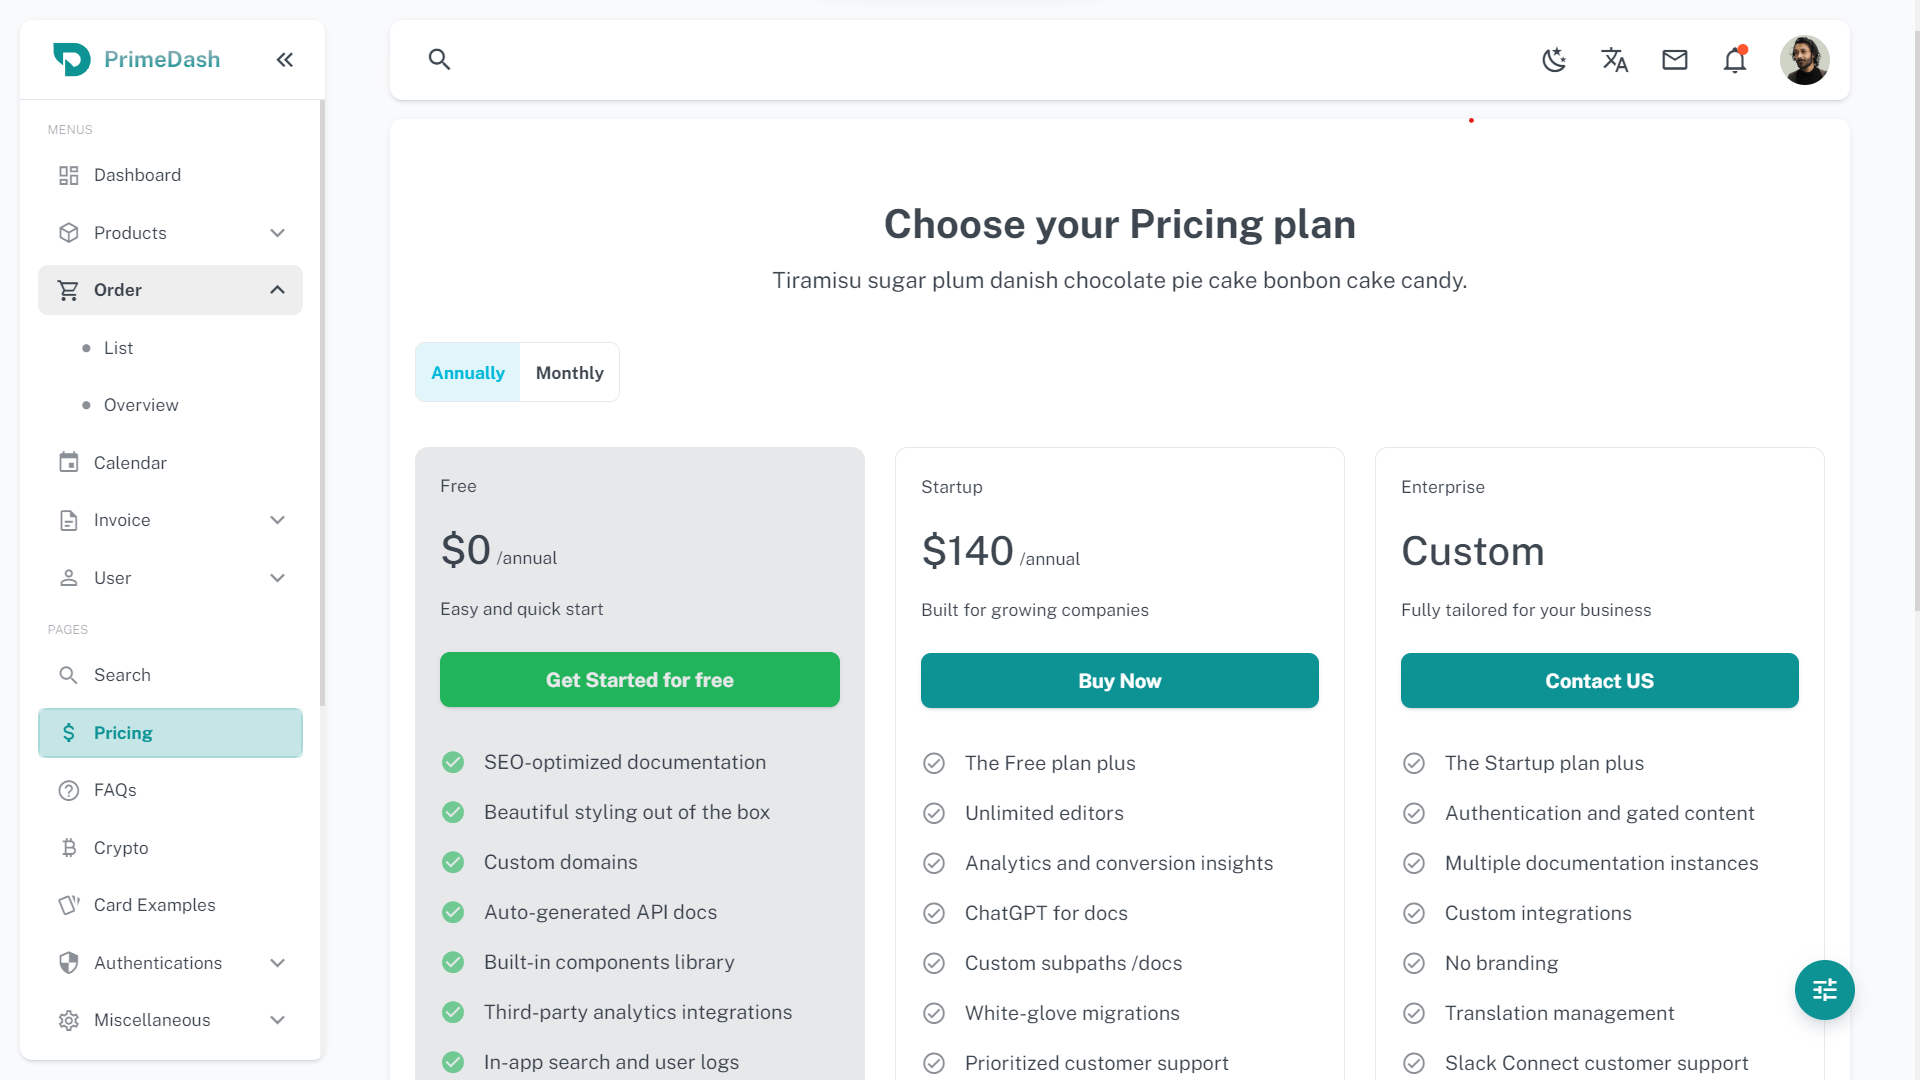This screenshot has width=1920, height=1080.
Task: Switch billing to Annually
Action: (x=468, y=373)
